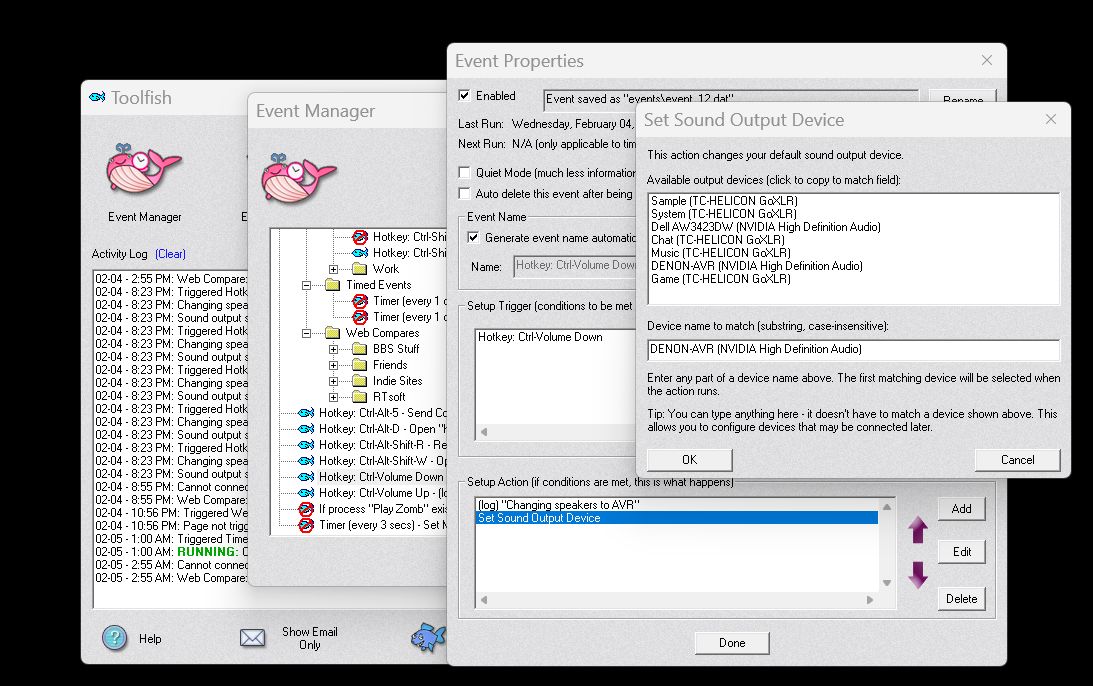Viewport: 1093px width, 686px height.
Task: Click fish icon beside Hotkey Ctrl-Alt-D event
Action: coord(306,429)
